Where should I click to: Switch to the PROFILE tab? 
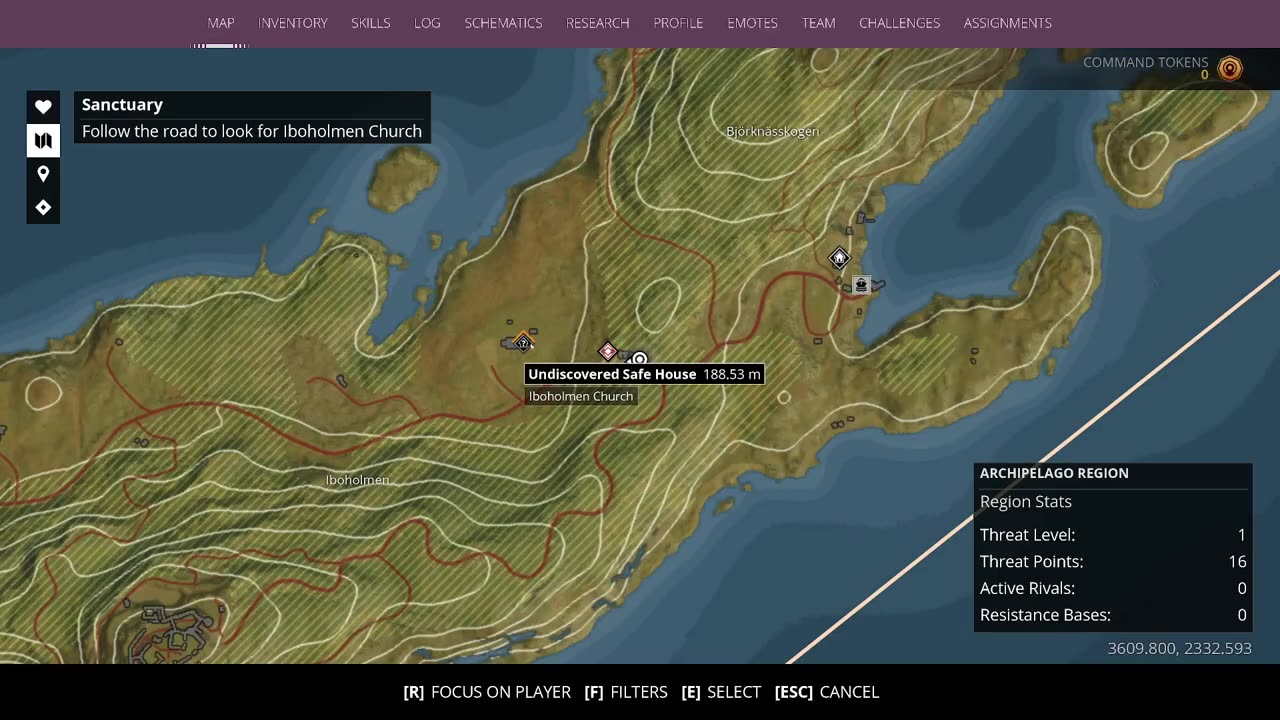click(x=678, y=23)
